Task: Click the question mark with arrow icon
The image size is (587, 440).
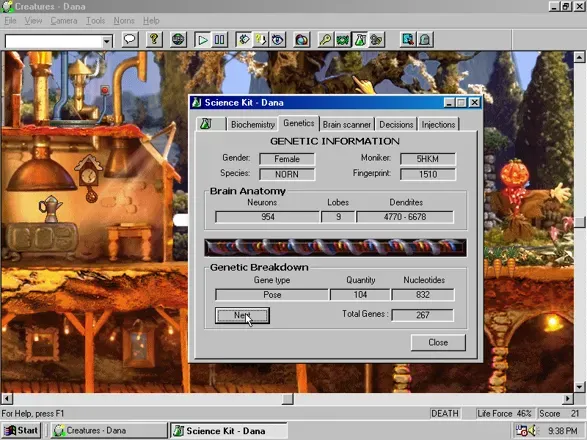Action: (x=261, y=40)
